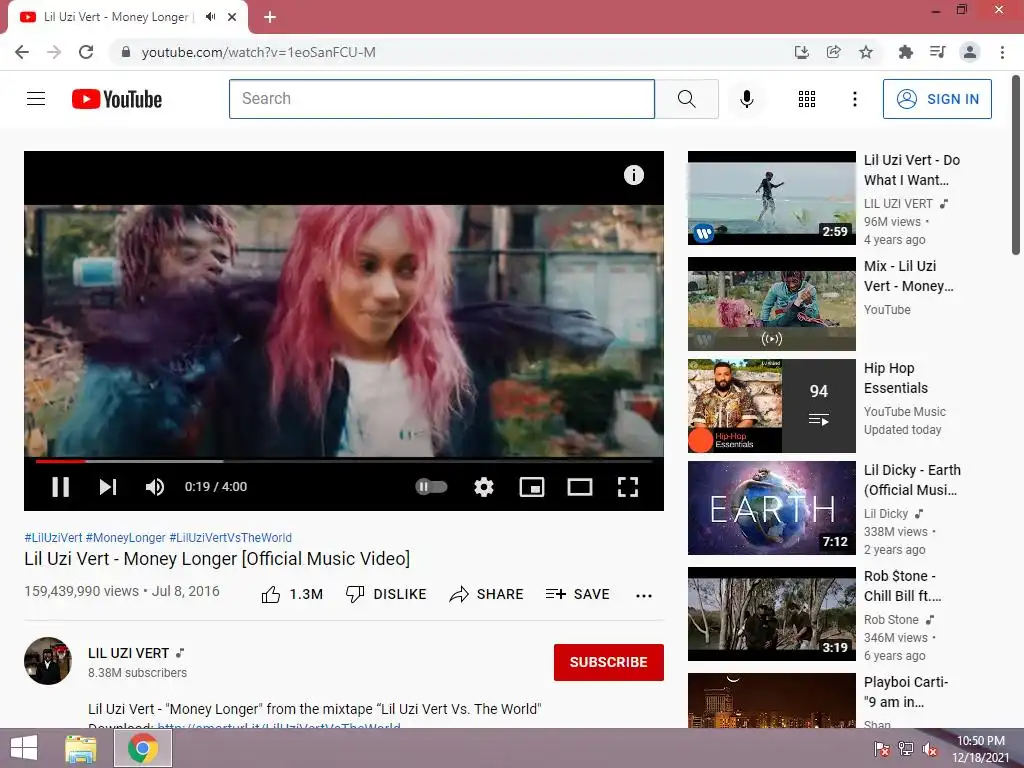Image resolution: width=1024 pixels, height=768 pixels.
Task: Open the LIL UZI VERT channel avatar
Action: point(48,661)
